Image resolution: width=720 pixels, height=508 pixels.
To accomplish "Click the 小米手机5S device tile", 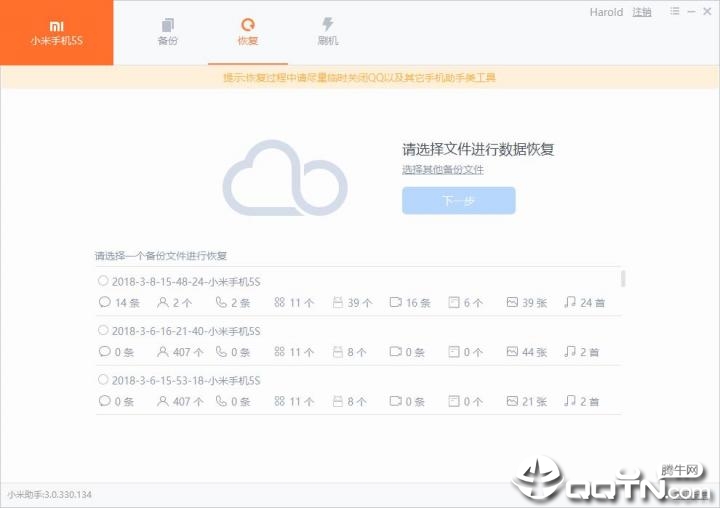I will tap(56, 33).
